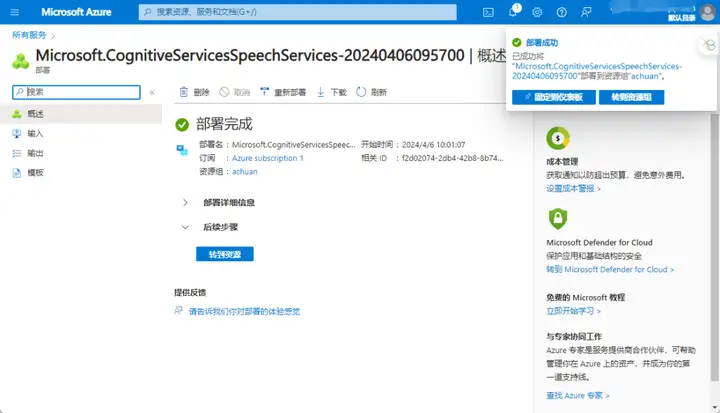Open Cloud Shell from top bar
The height and width of the screenshot is (413, 720).
point(488,12)
